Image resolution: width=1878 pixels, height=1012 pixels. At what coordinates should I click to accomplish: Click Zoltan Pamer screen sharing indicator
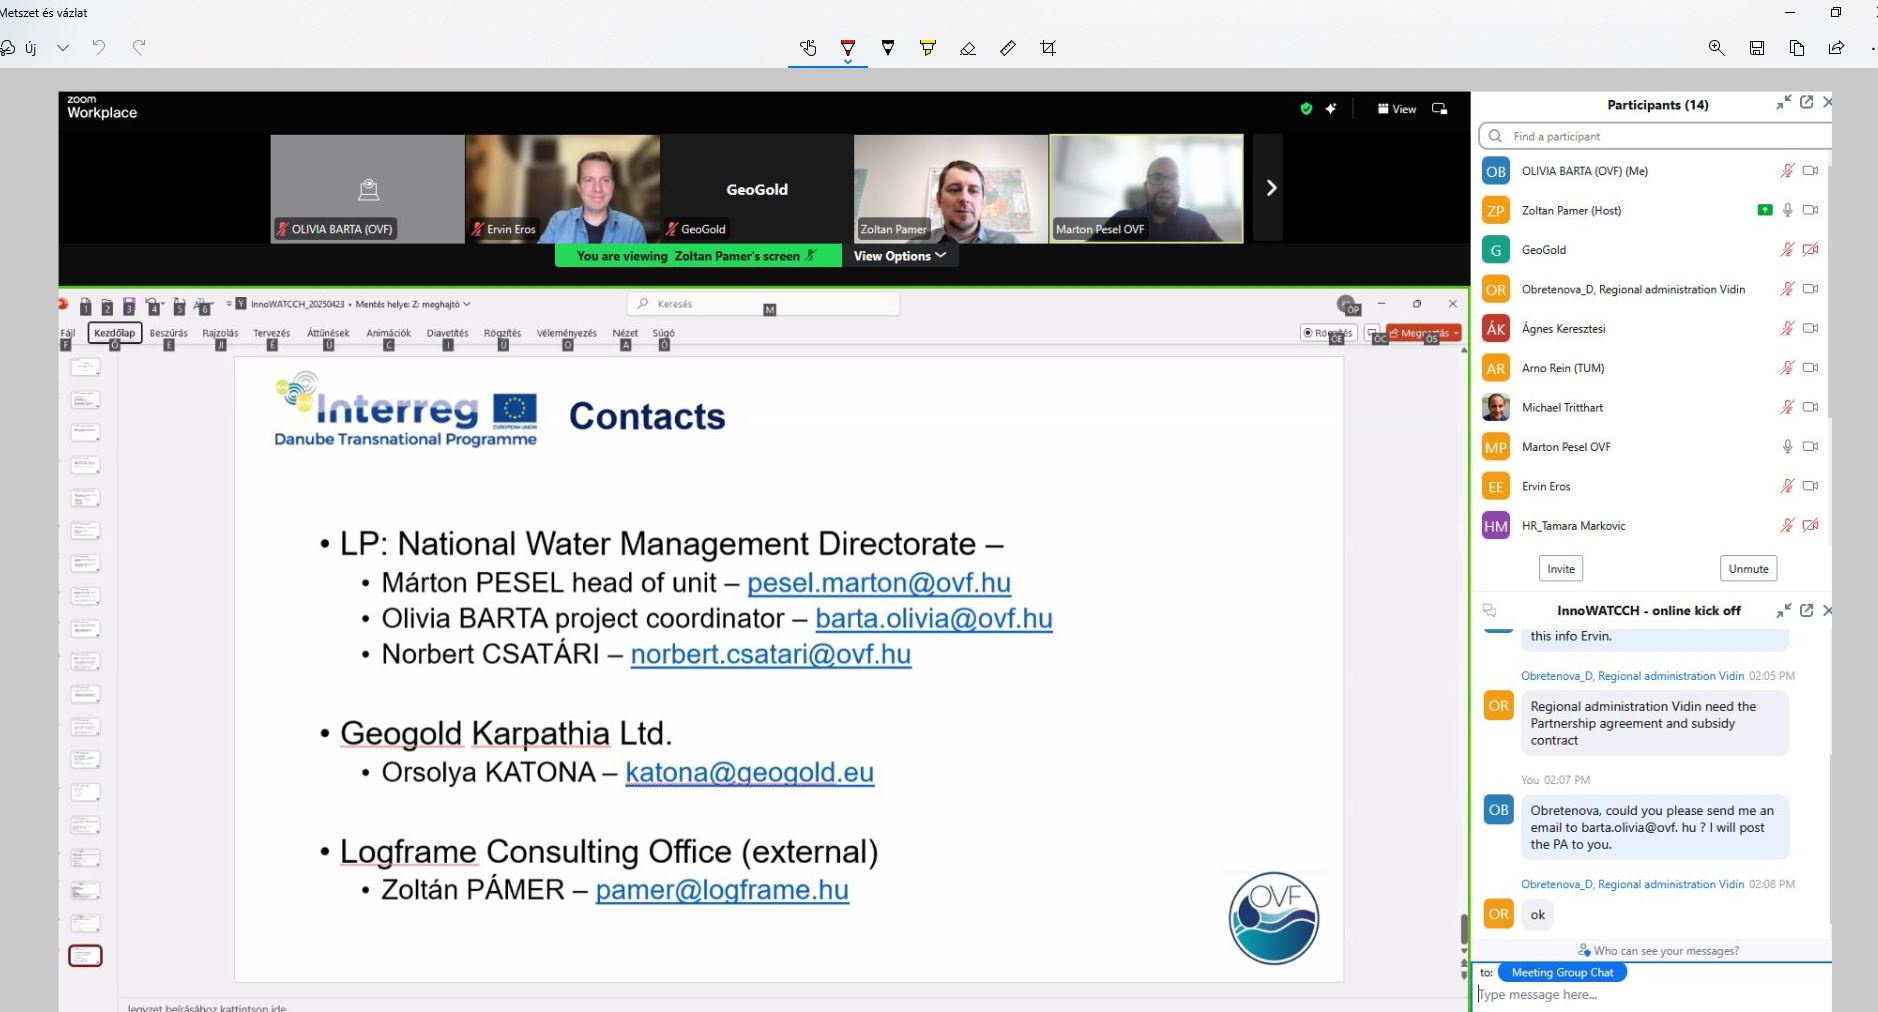tap(1765, 210)
